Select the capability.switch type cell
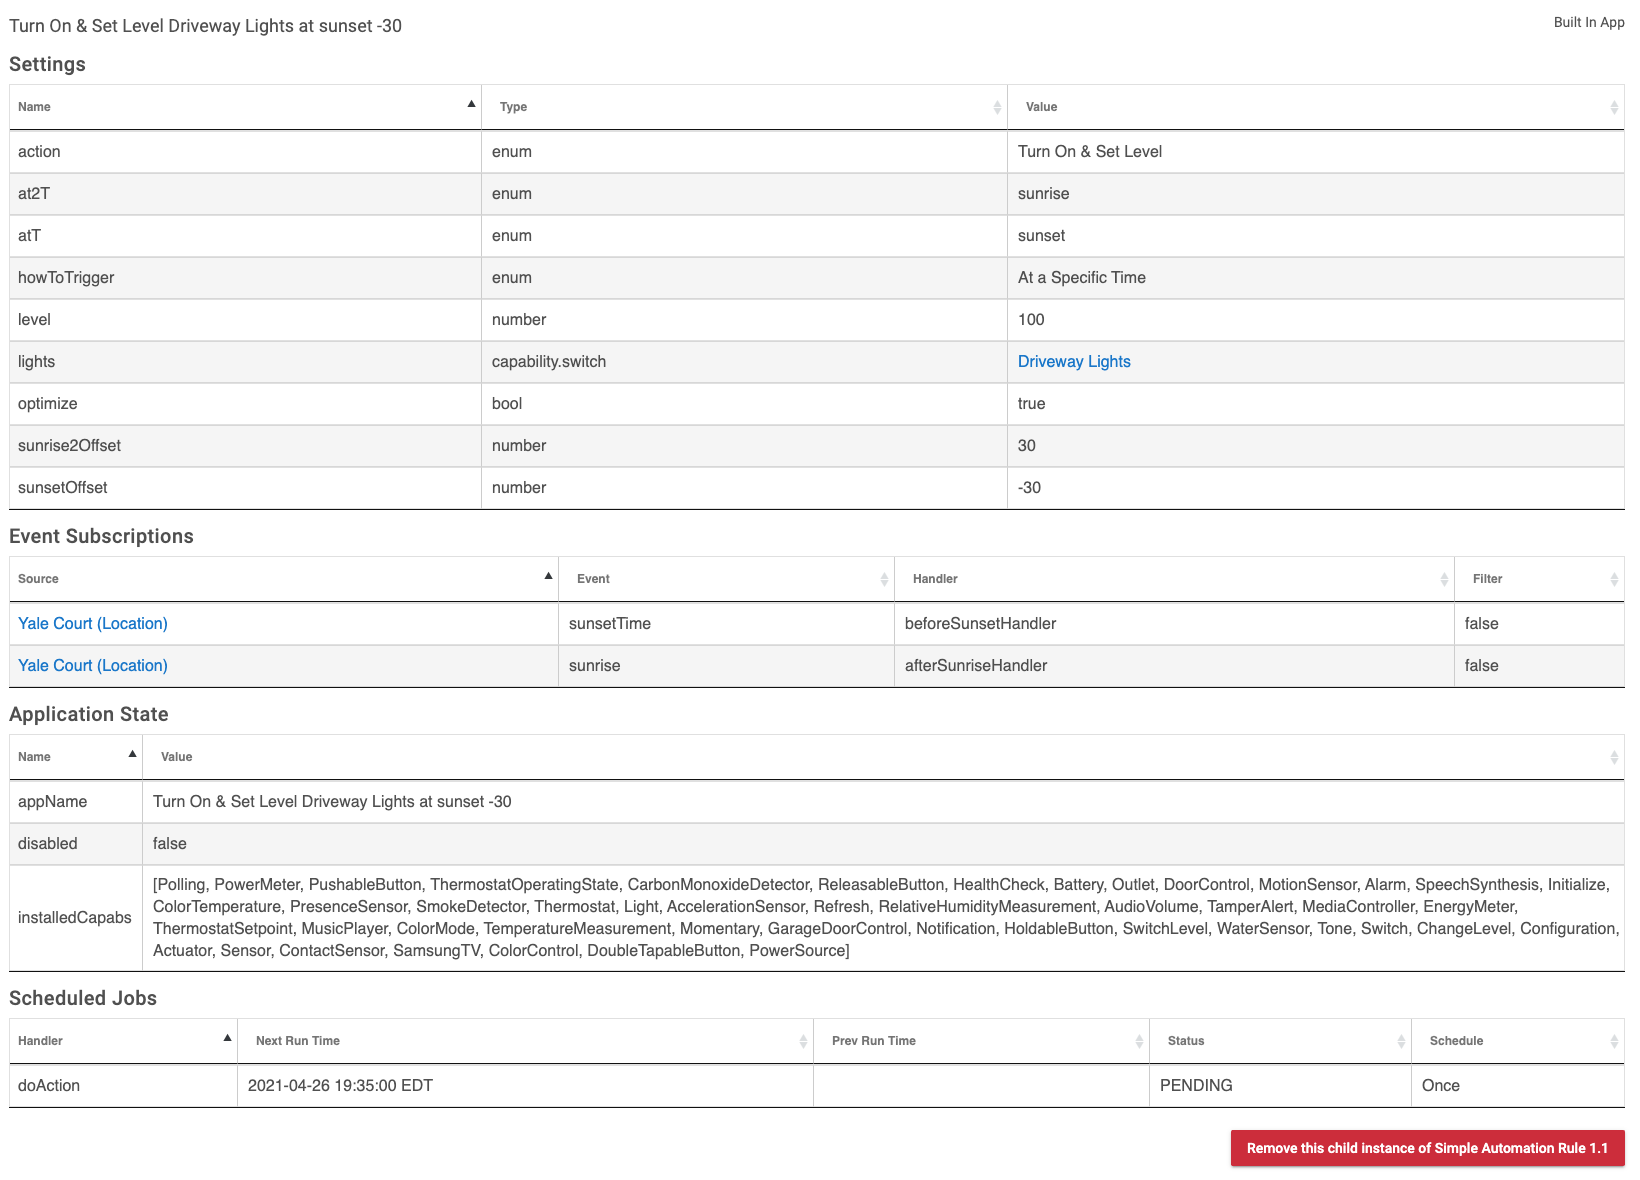1640x1180 pixels. [x=744, y=362]
